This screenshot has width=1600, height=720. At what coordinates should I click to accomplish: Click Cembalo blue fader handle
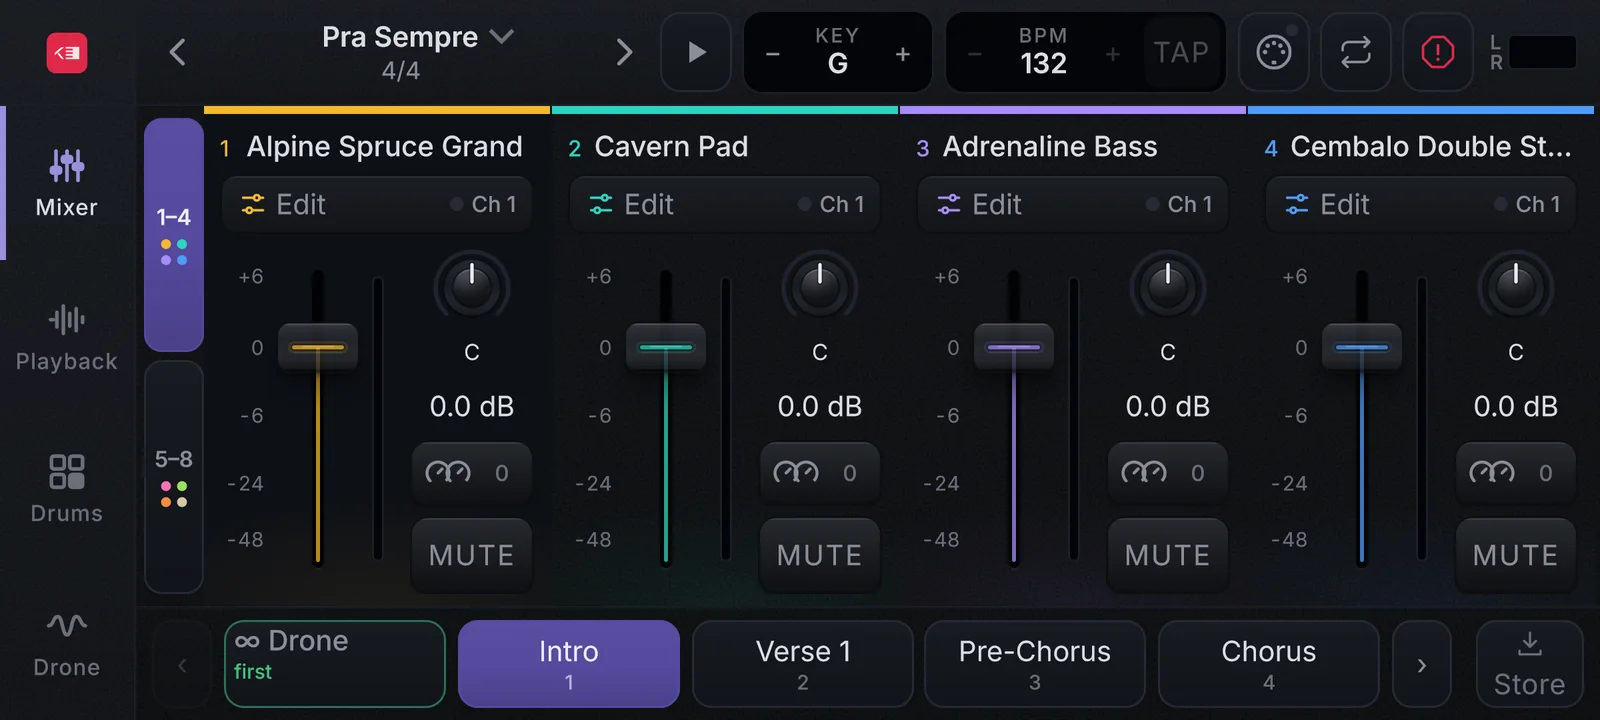point(1362,347)
